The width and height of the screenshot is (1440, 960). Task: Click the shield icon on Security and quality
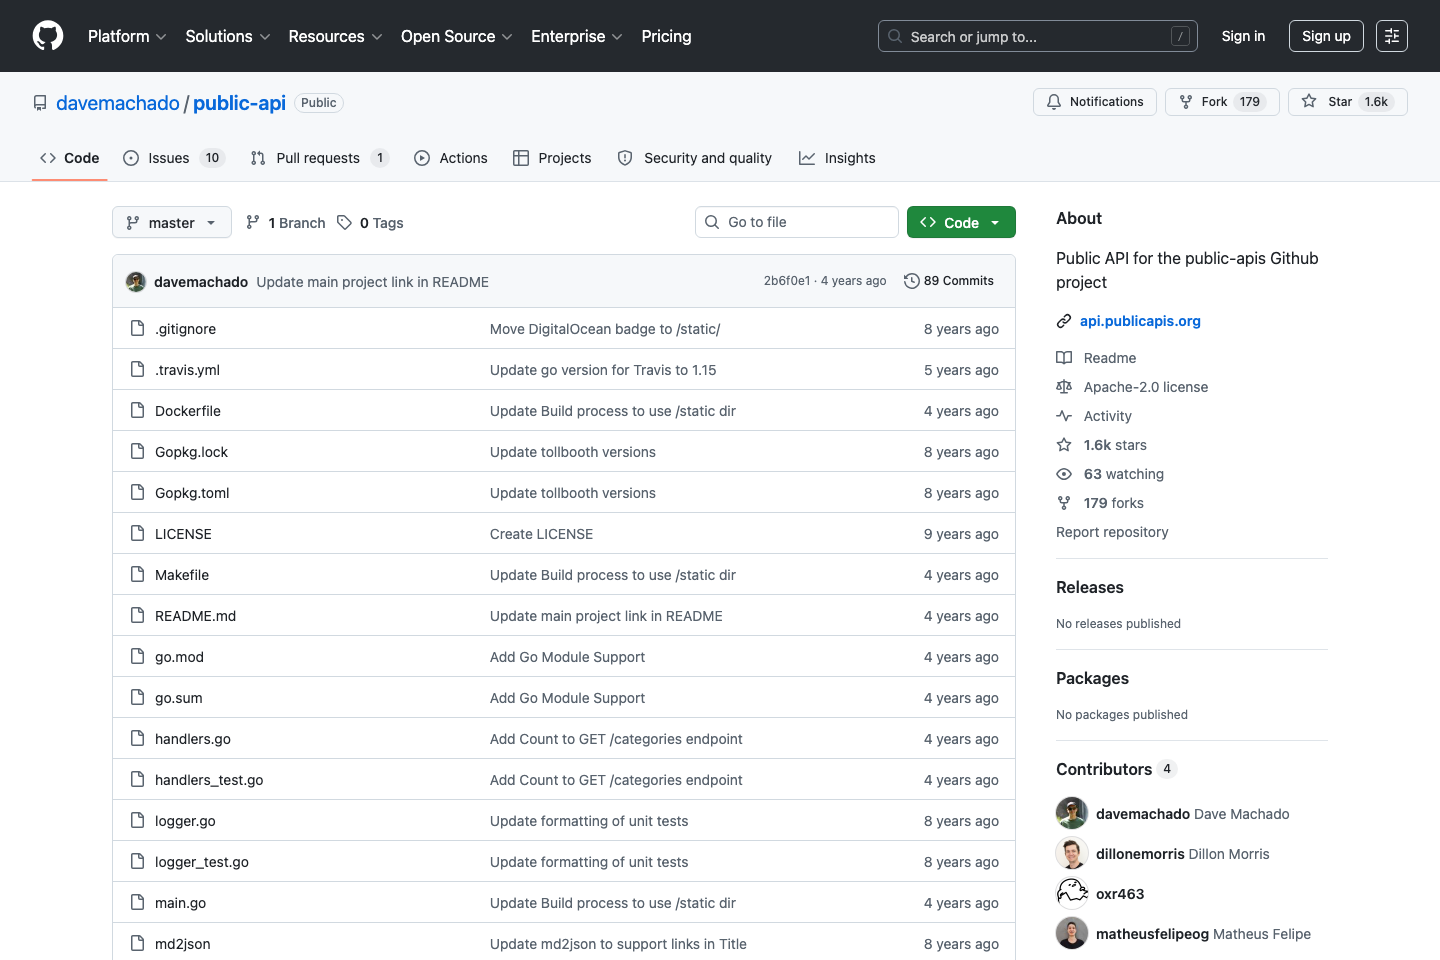point(624,157)
